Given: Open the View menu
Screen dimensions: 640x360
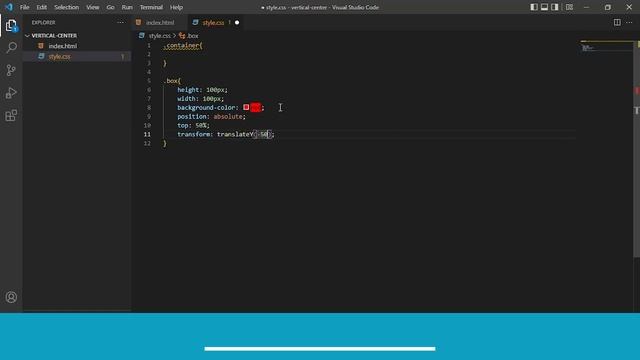Looking at the screenshot, I should [x=93, y=7].
